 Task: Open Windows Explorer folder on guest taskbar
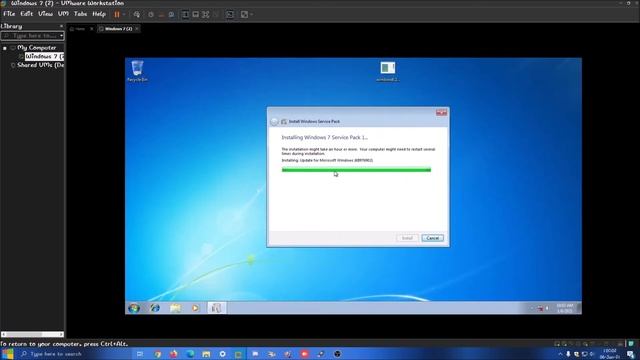tap(176, 308)
